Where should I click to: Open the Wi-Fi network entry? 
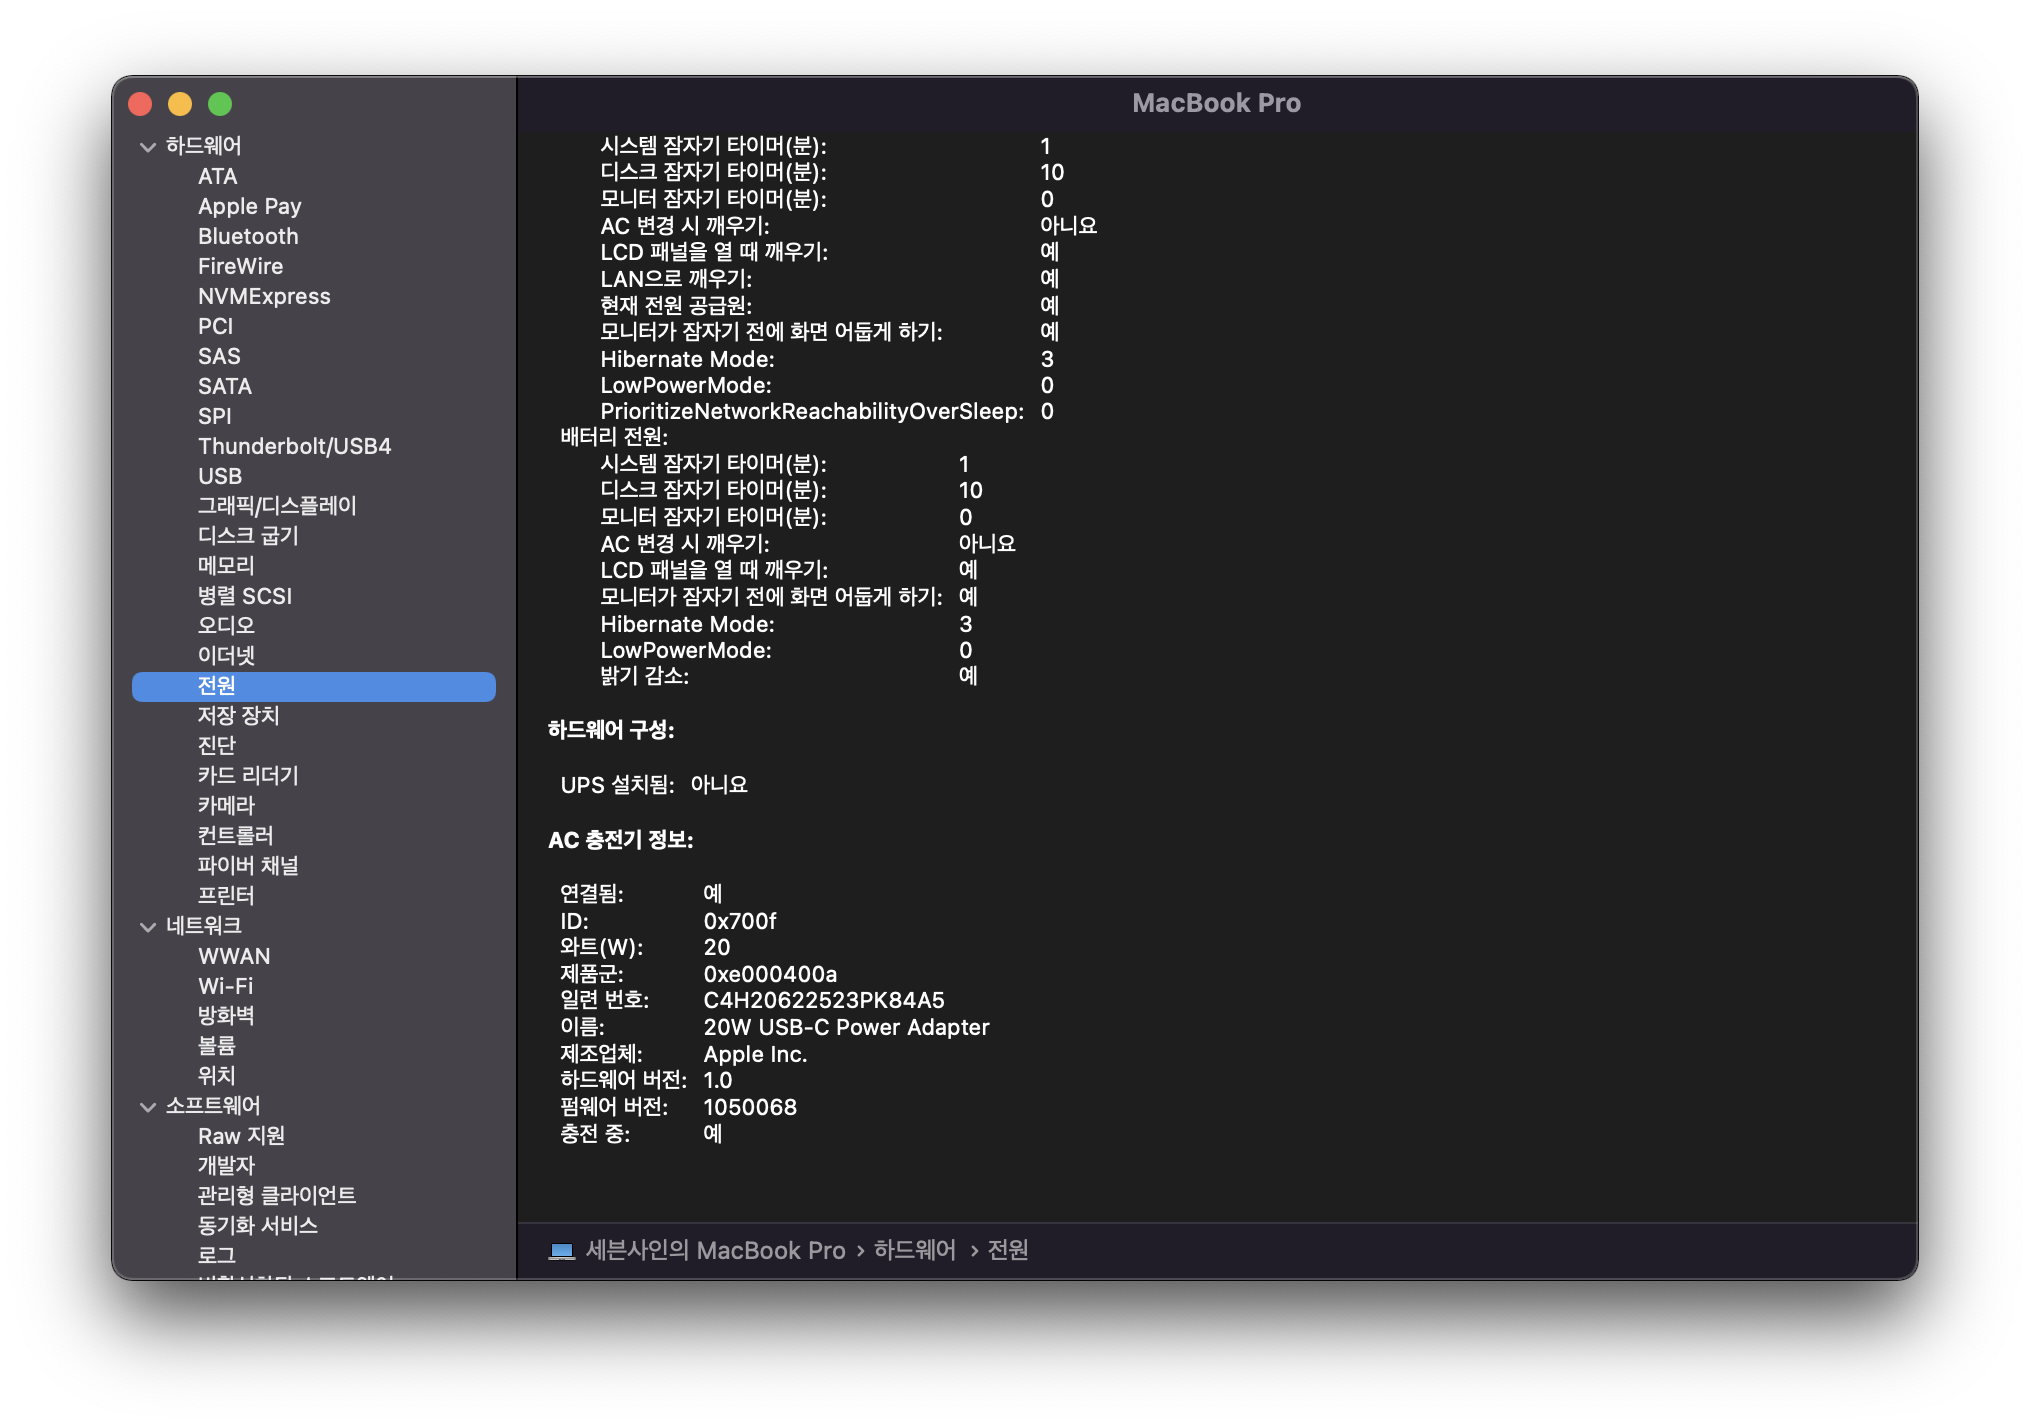(x=226, y=986)
